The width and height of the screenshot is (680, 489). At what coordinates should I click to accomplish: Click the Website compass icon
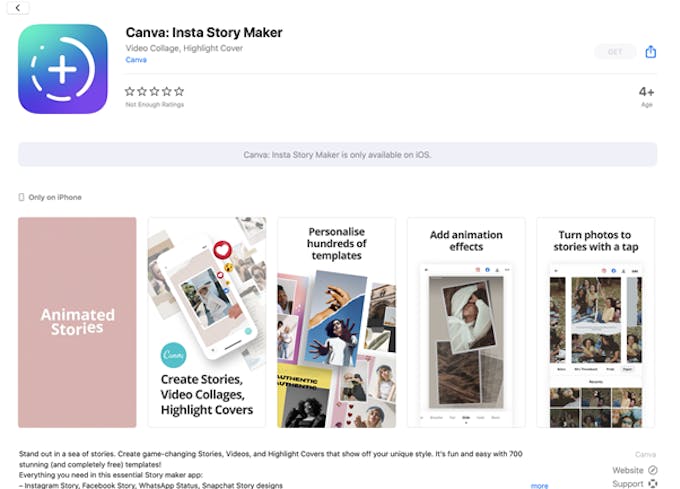click(x=653, y=470)
